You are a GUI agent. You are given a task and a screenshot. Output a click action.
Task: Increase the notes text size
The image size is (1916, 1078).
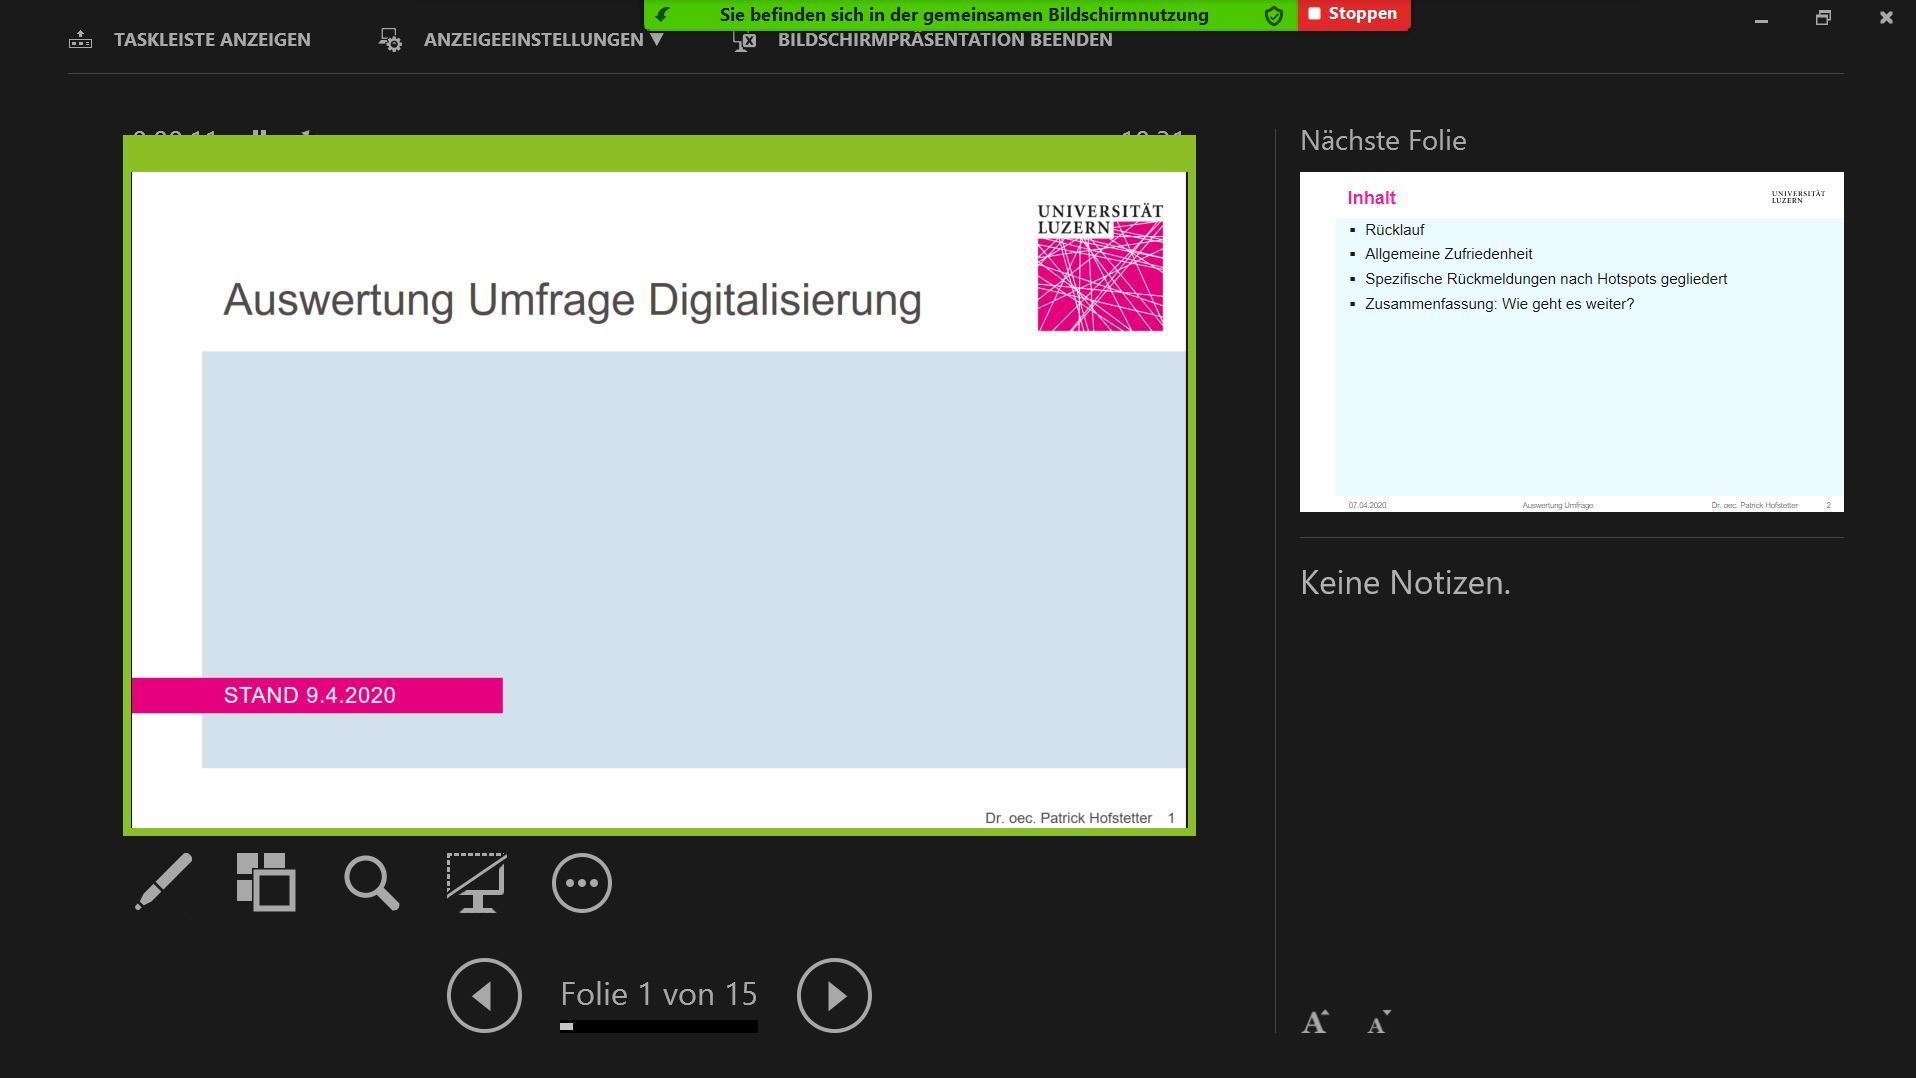pyautogui.click(x=1315, y=1022)
